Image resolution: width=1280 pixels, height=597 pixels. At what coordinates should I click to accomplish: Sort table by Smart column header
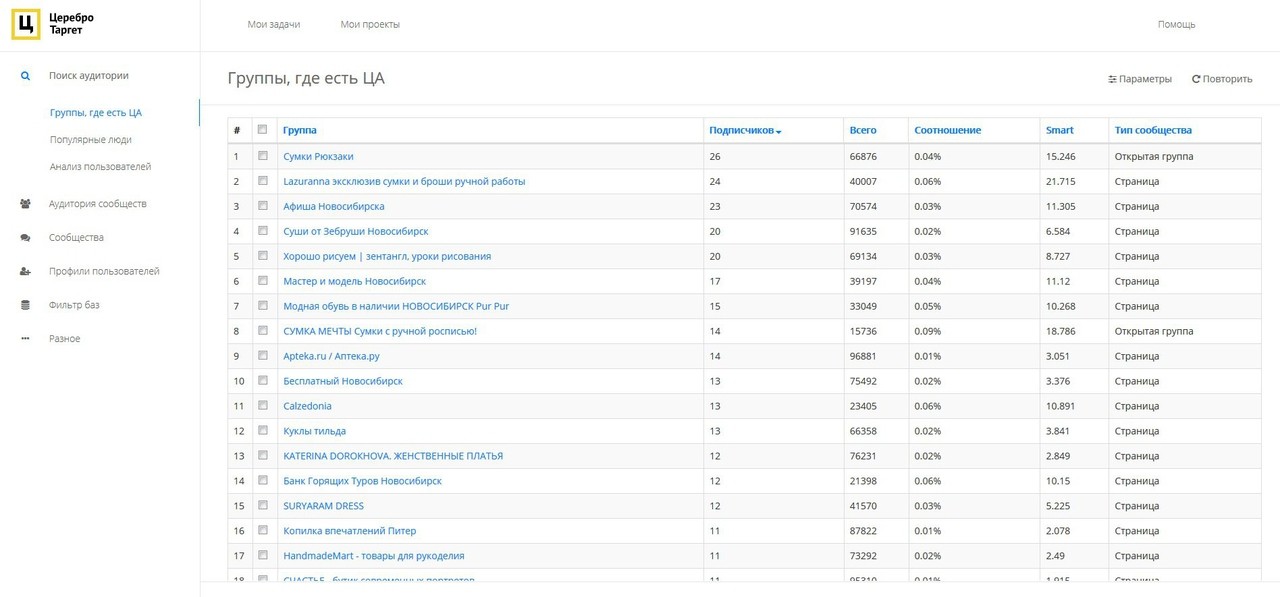[1060, 131]
